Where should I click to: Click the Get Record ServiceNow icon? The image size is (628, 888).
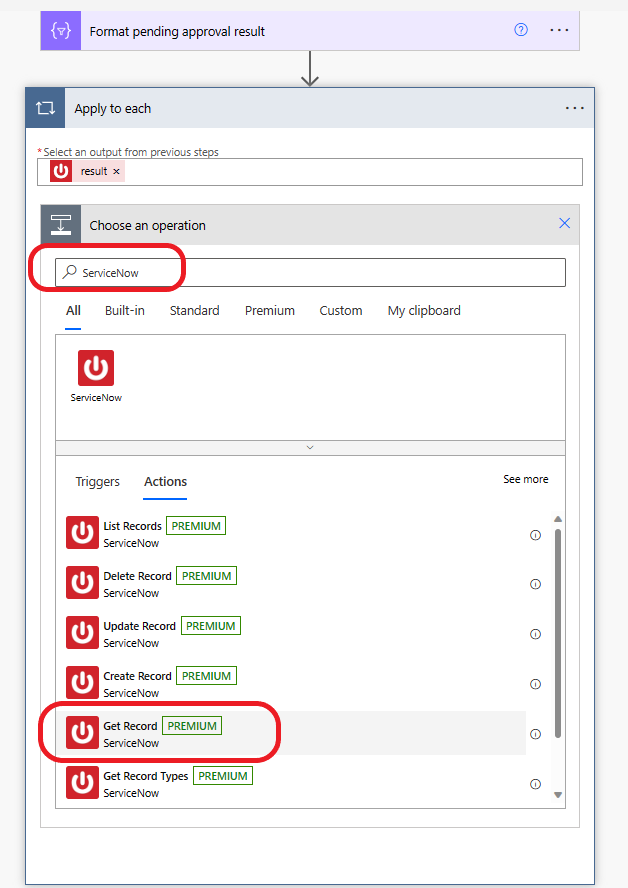click(82, 732)
